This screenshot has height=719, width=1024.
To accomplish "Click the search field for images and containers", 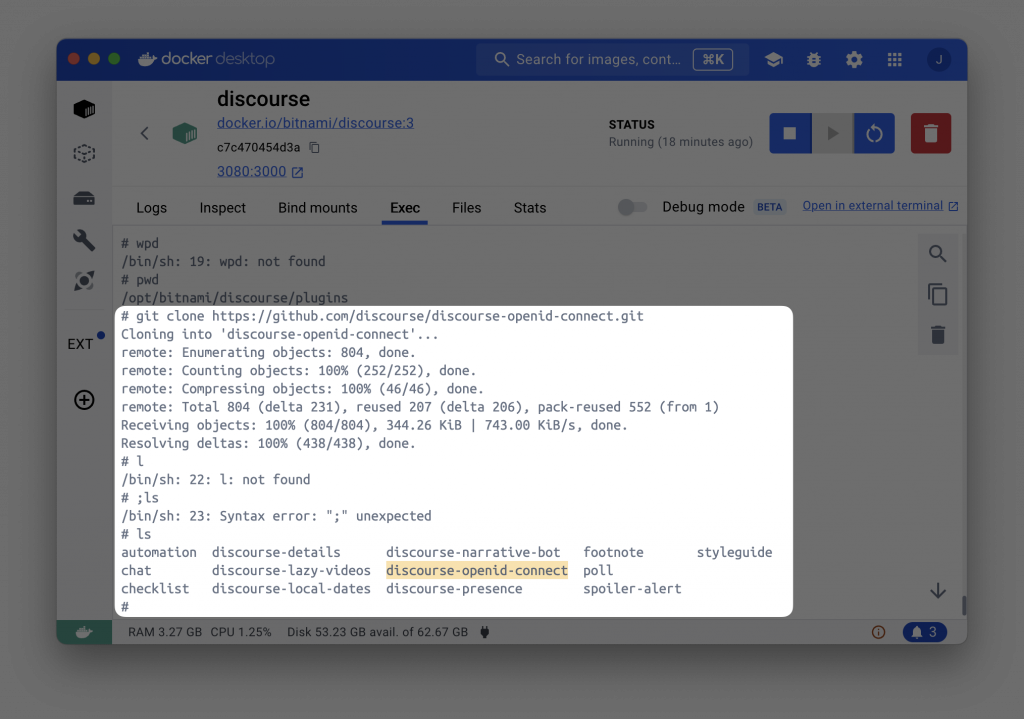I will click(x=611, y=59).
